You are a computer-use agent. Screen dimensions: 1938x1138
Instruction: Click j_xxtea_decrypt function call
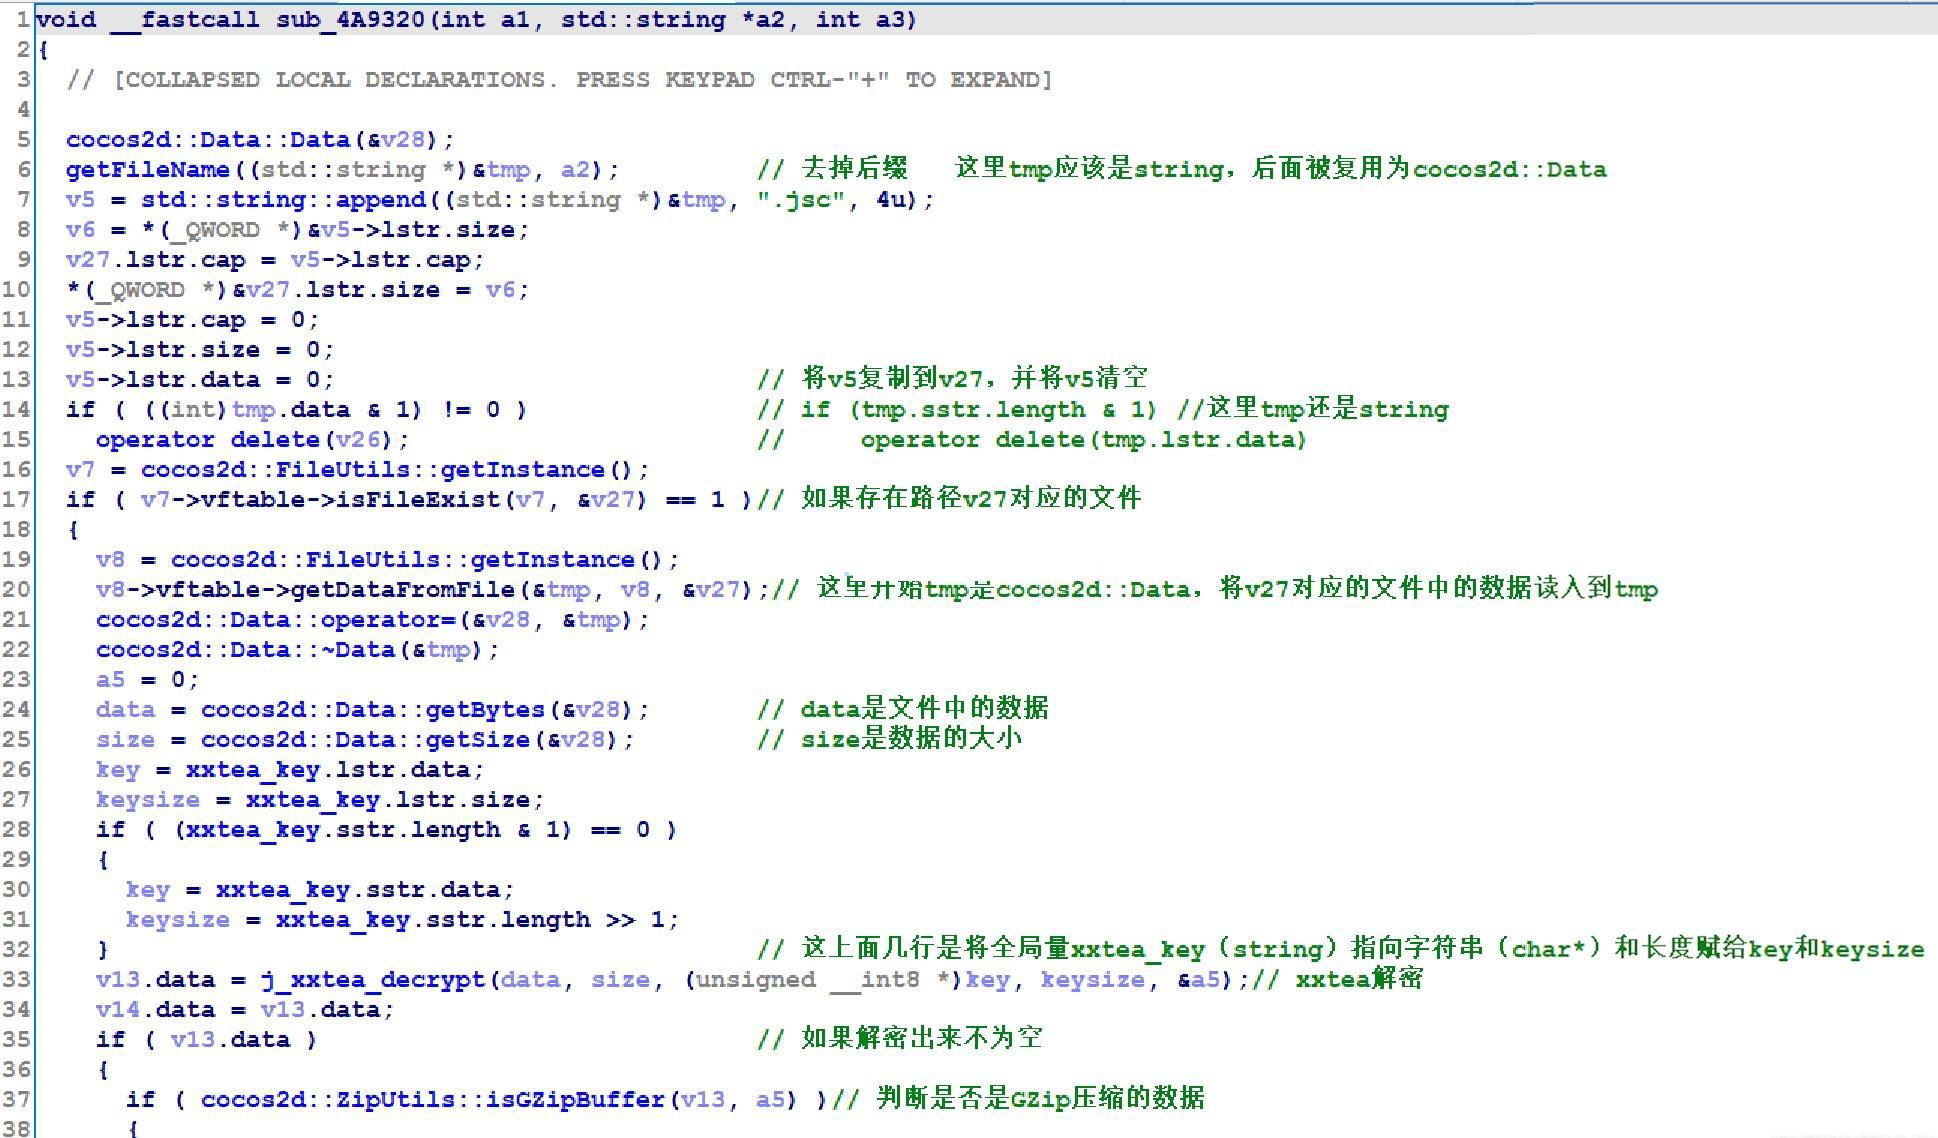pyautogui.click(x=373, y=980)
